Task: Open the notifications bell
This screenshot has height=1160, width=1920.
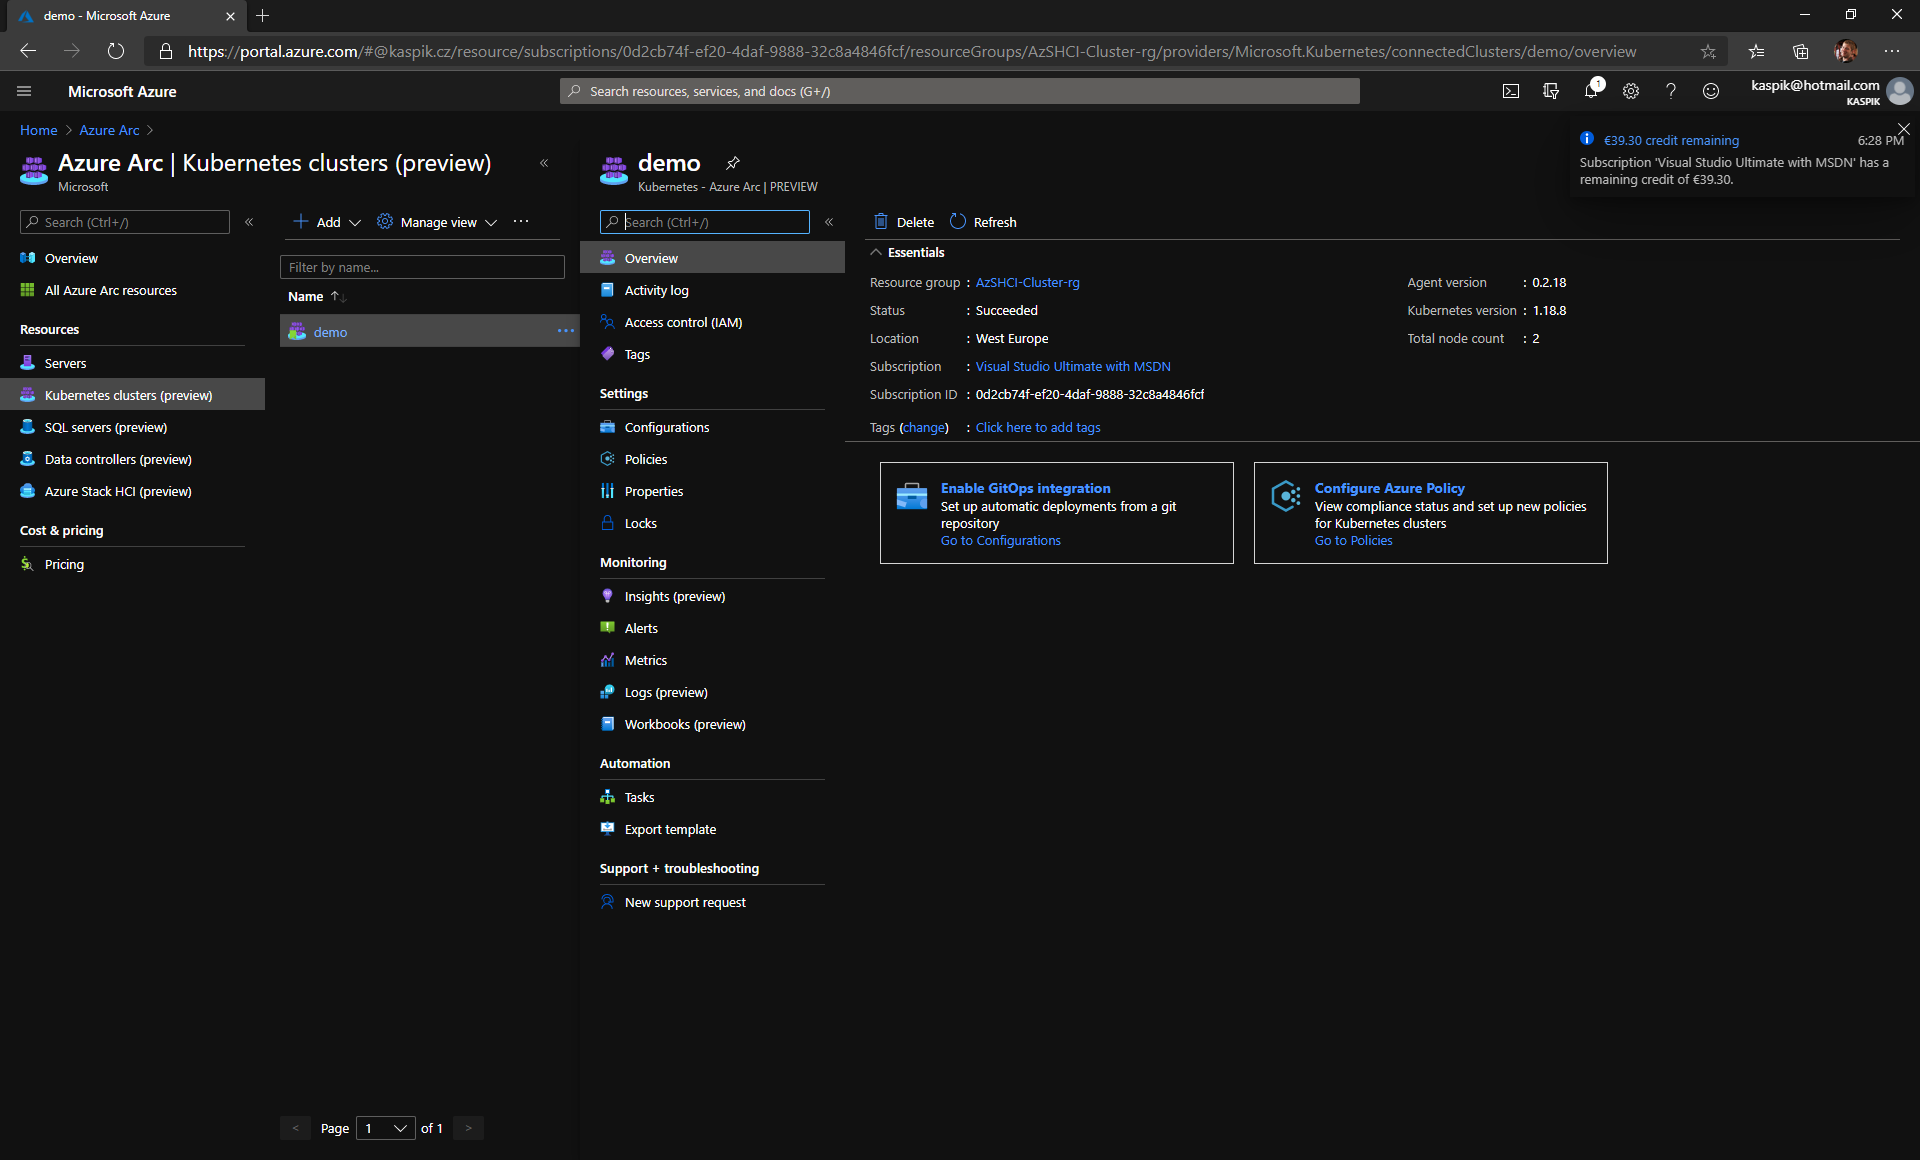Action: point(1590,91)
